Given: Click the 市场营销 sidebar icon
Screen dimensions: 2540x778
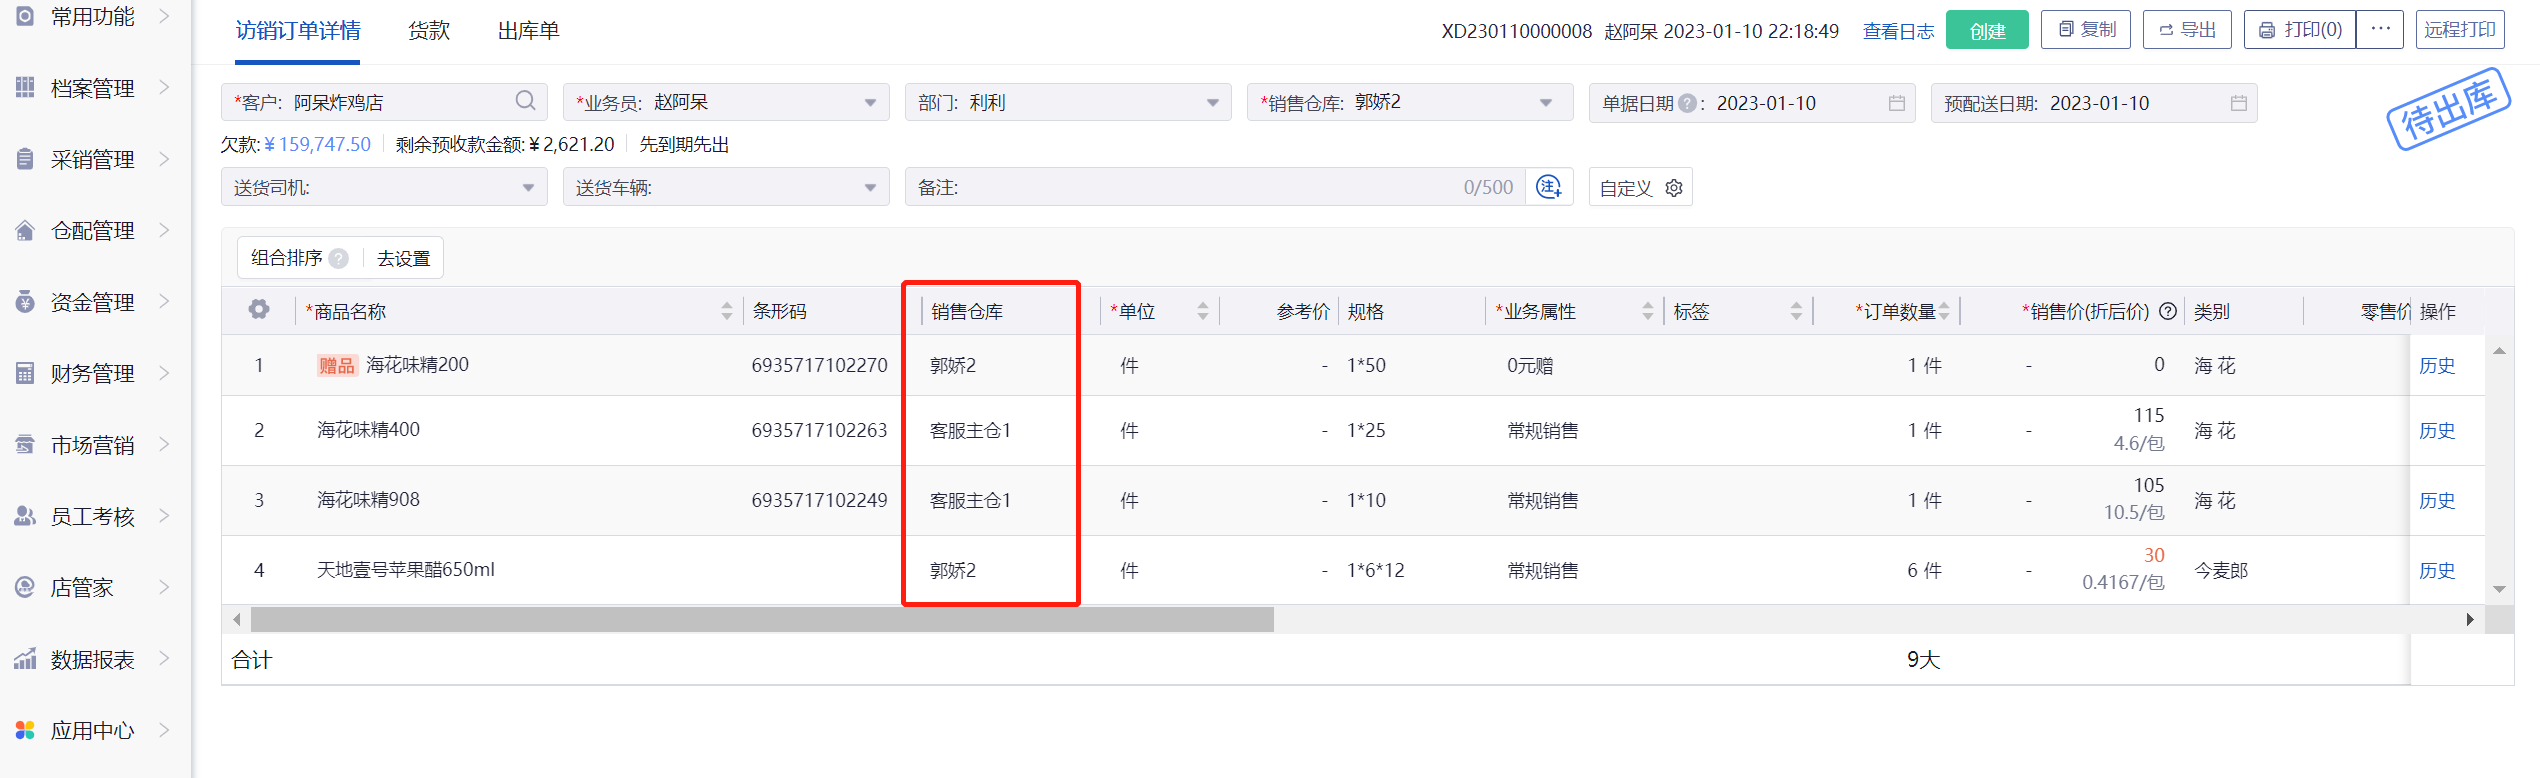Looking at the screenshot, I should tap(25, 445).
